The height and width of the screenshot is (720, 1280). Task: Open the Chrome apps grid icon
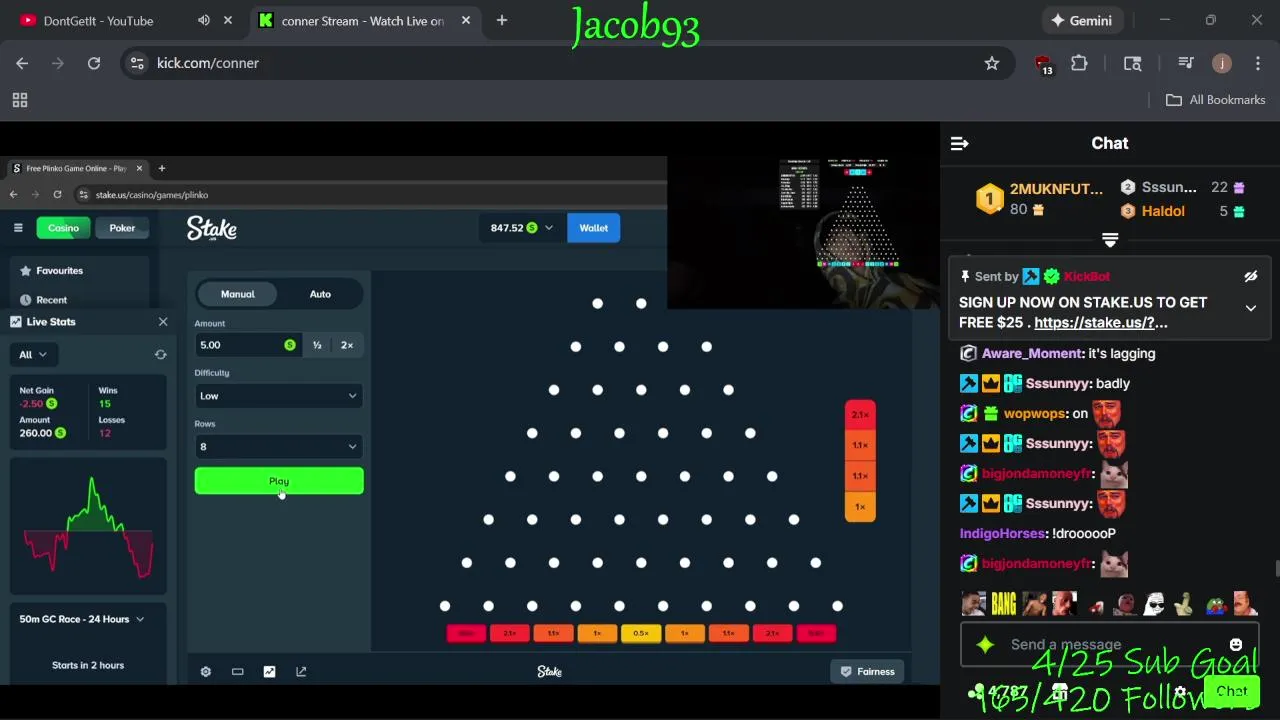pos(19,100)
